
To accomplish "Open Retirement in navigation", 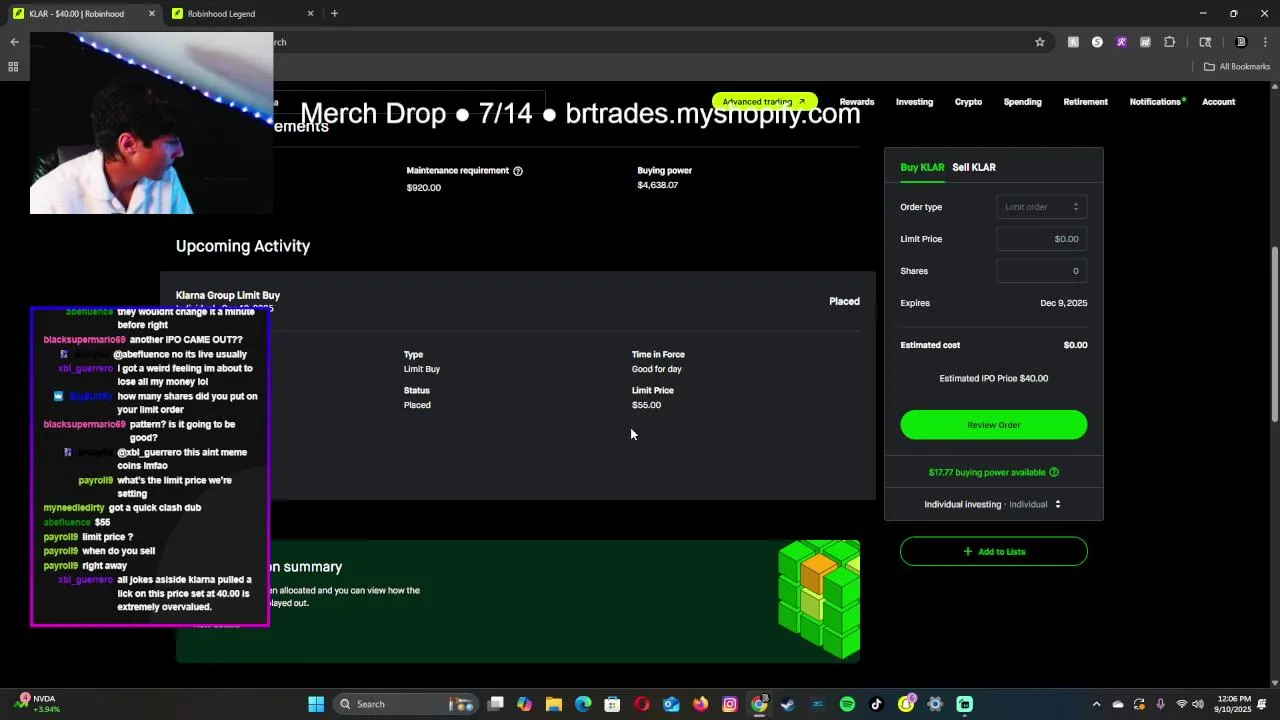I will click(x=1085, y=102).
